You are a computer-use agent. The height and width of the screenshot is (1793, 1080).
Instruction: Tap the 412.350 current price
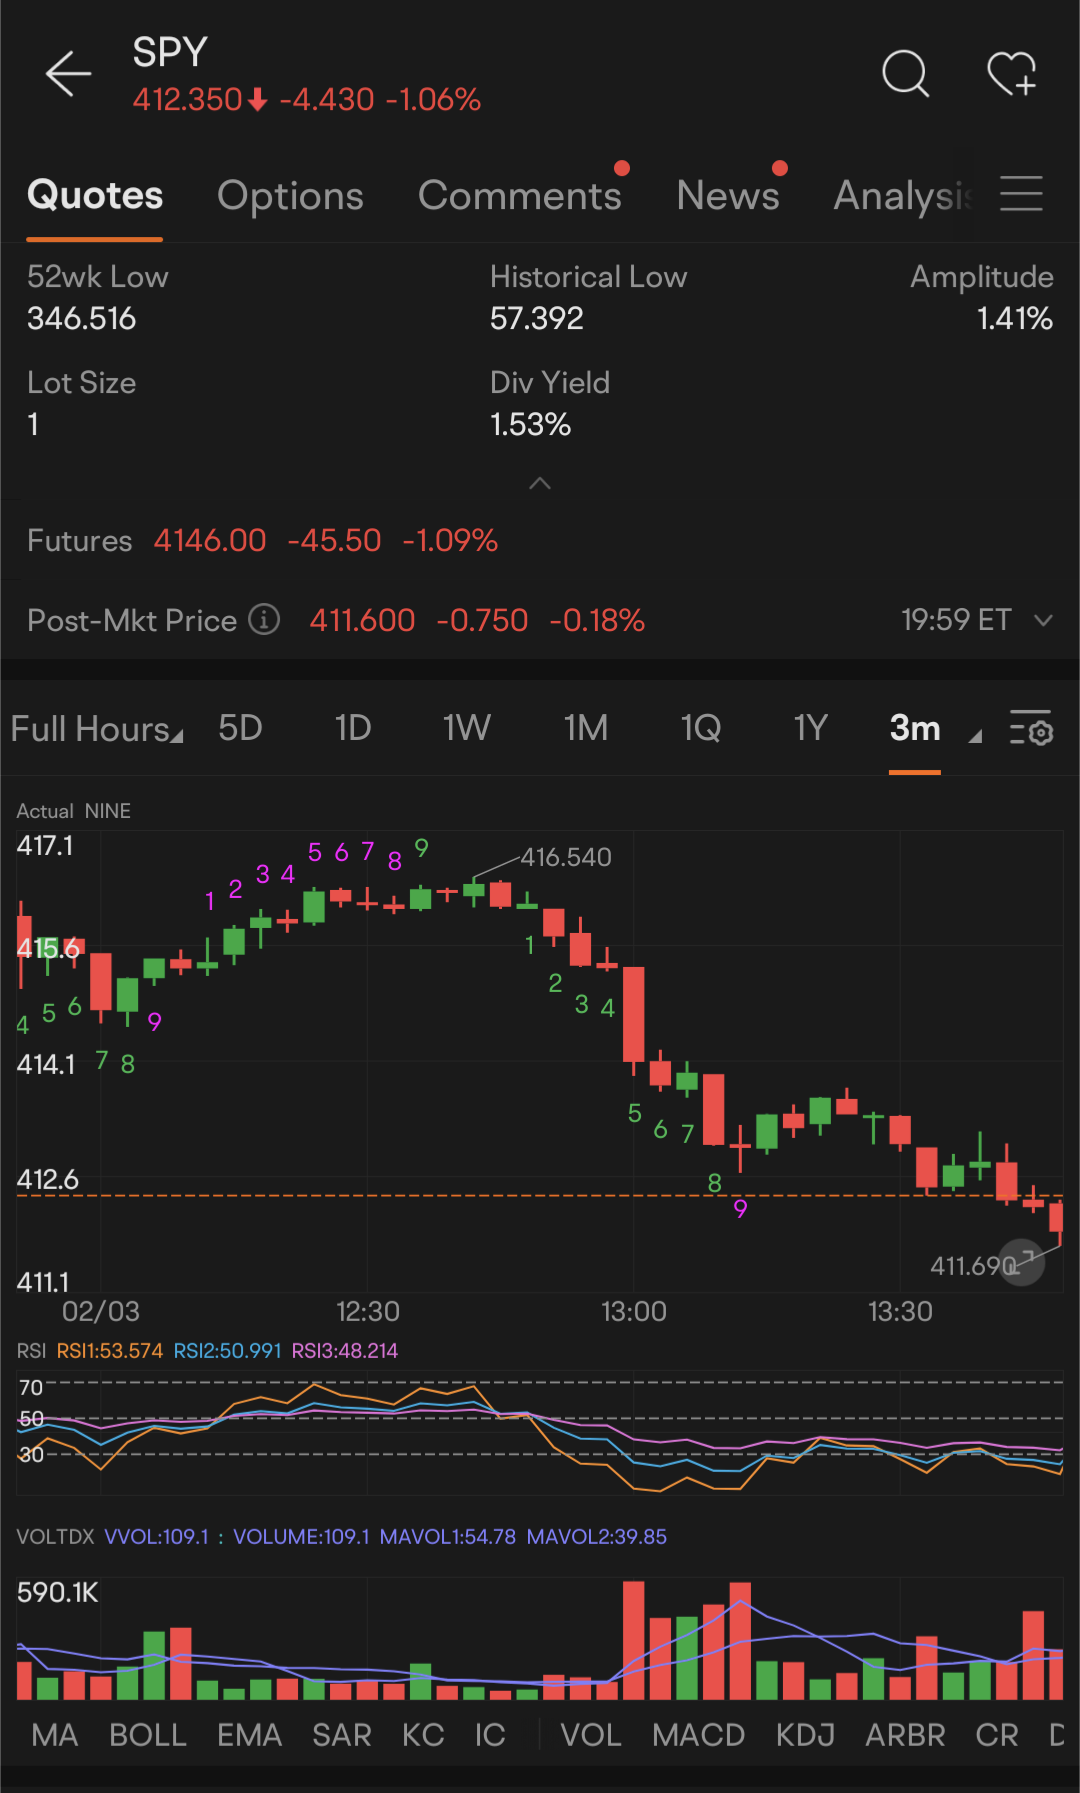pyautogui.click(x=188, y=100)
